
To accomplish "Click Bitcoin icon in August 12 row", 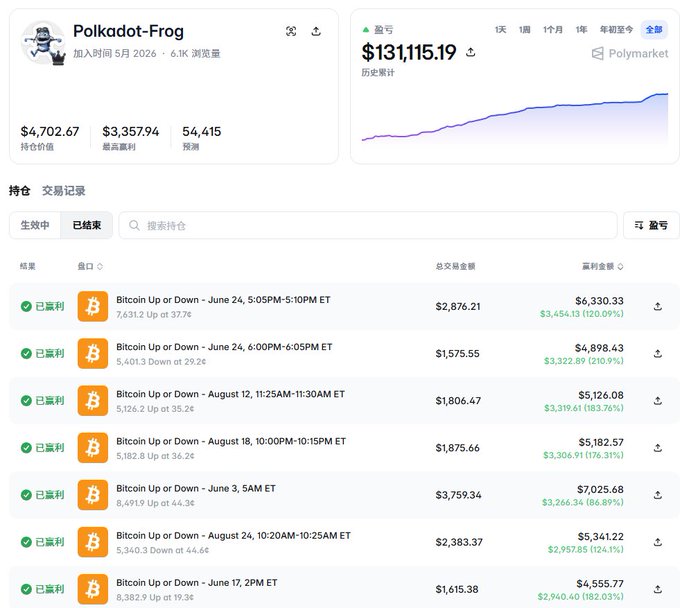I will coord(93,401).
